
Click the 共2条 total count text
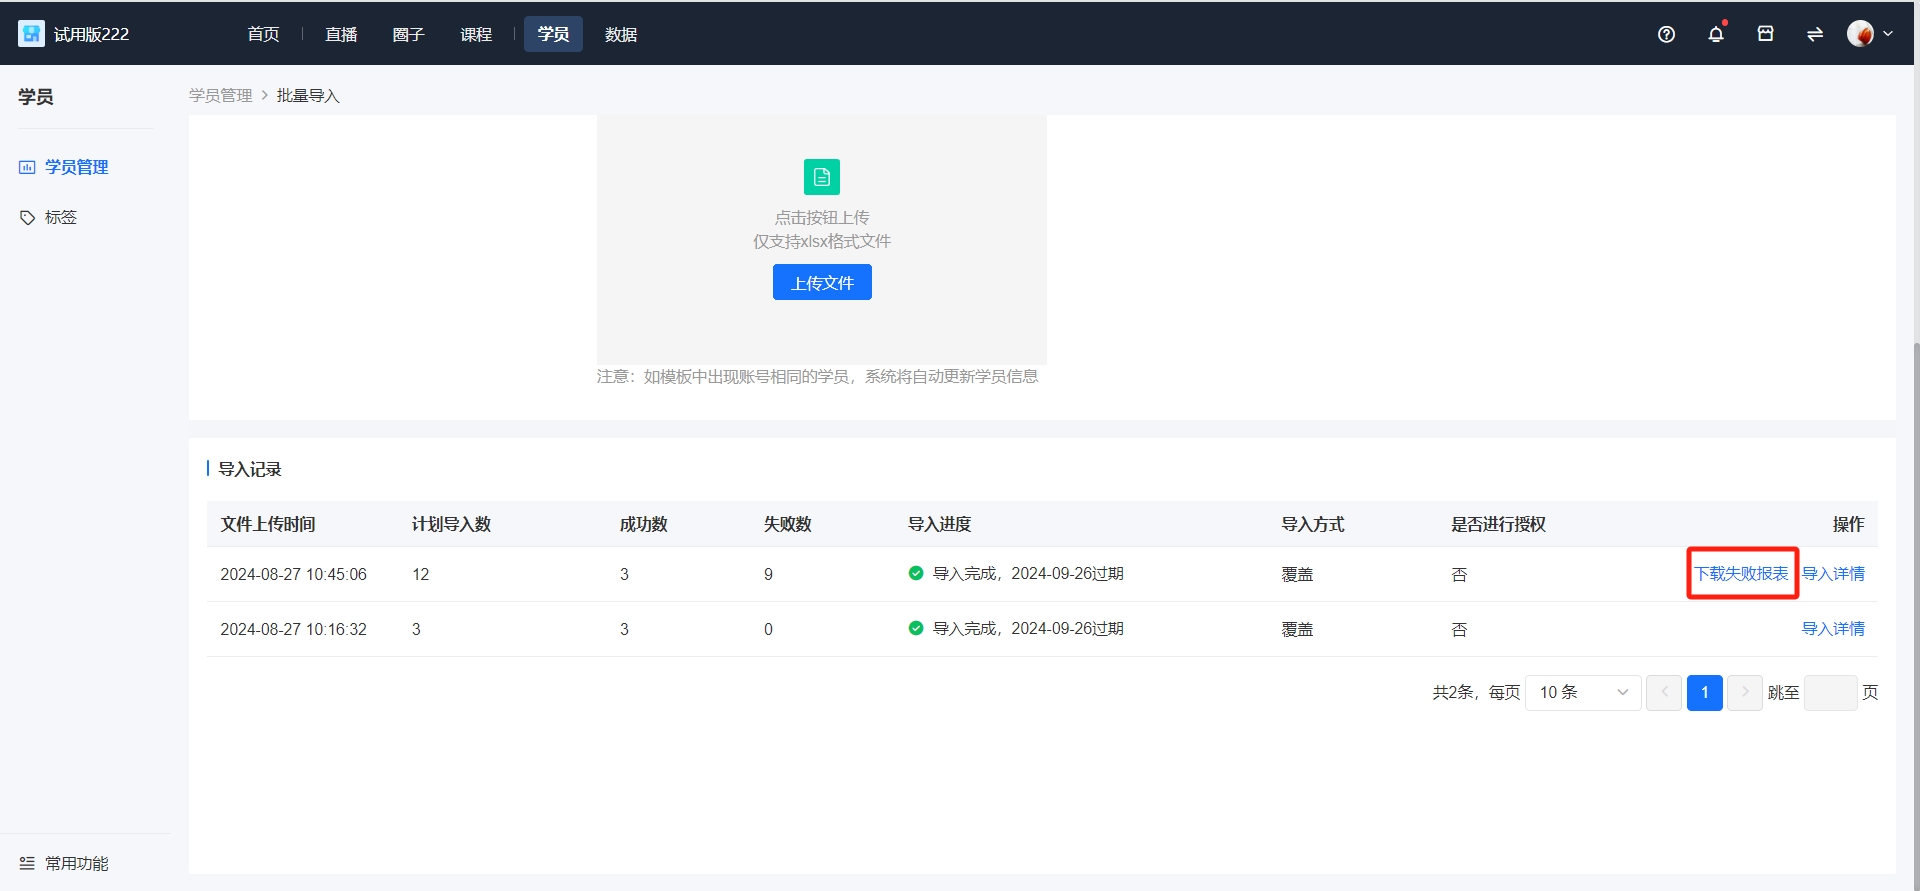pyautogui.click(x=1453, y=692)
